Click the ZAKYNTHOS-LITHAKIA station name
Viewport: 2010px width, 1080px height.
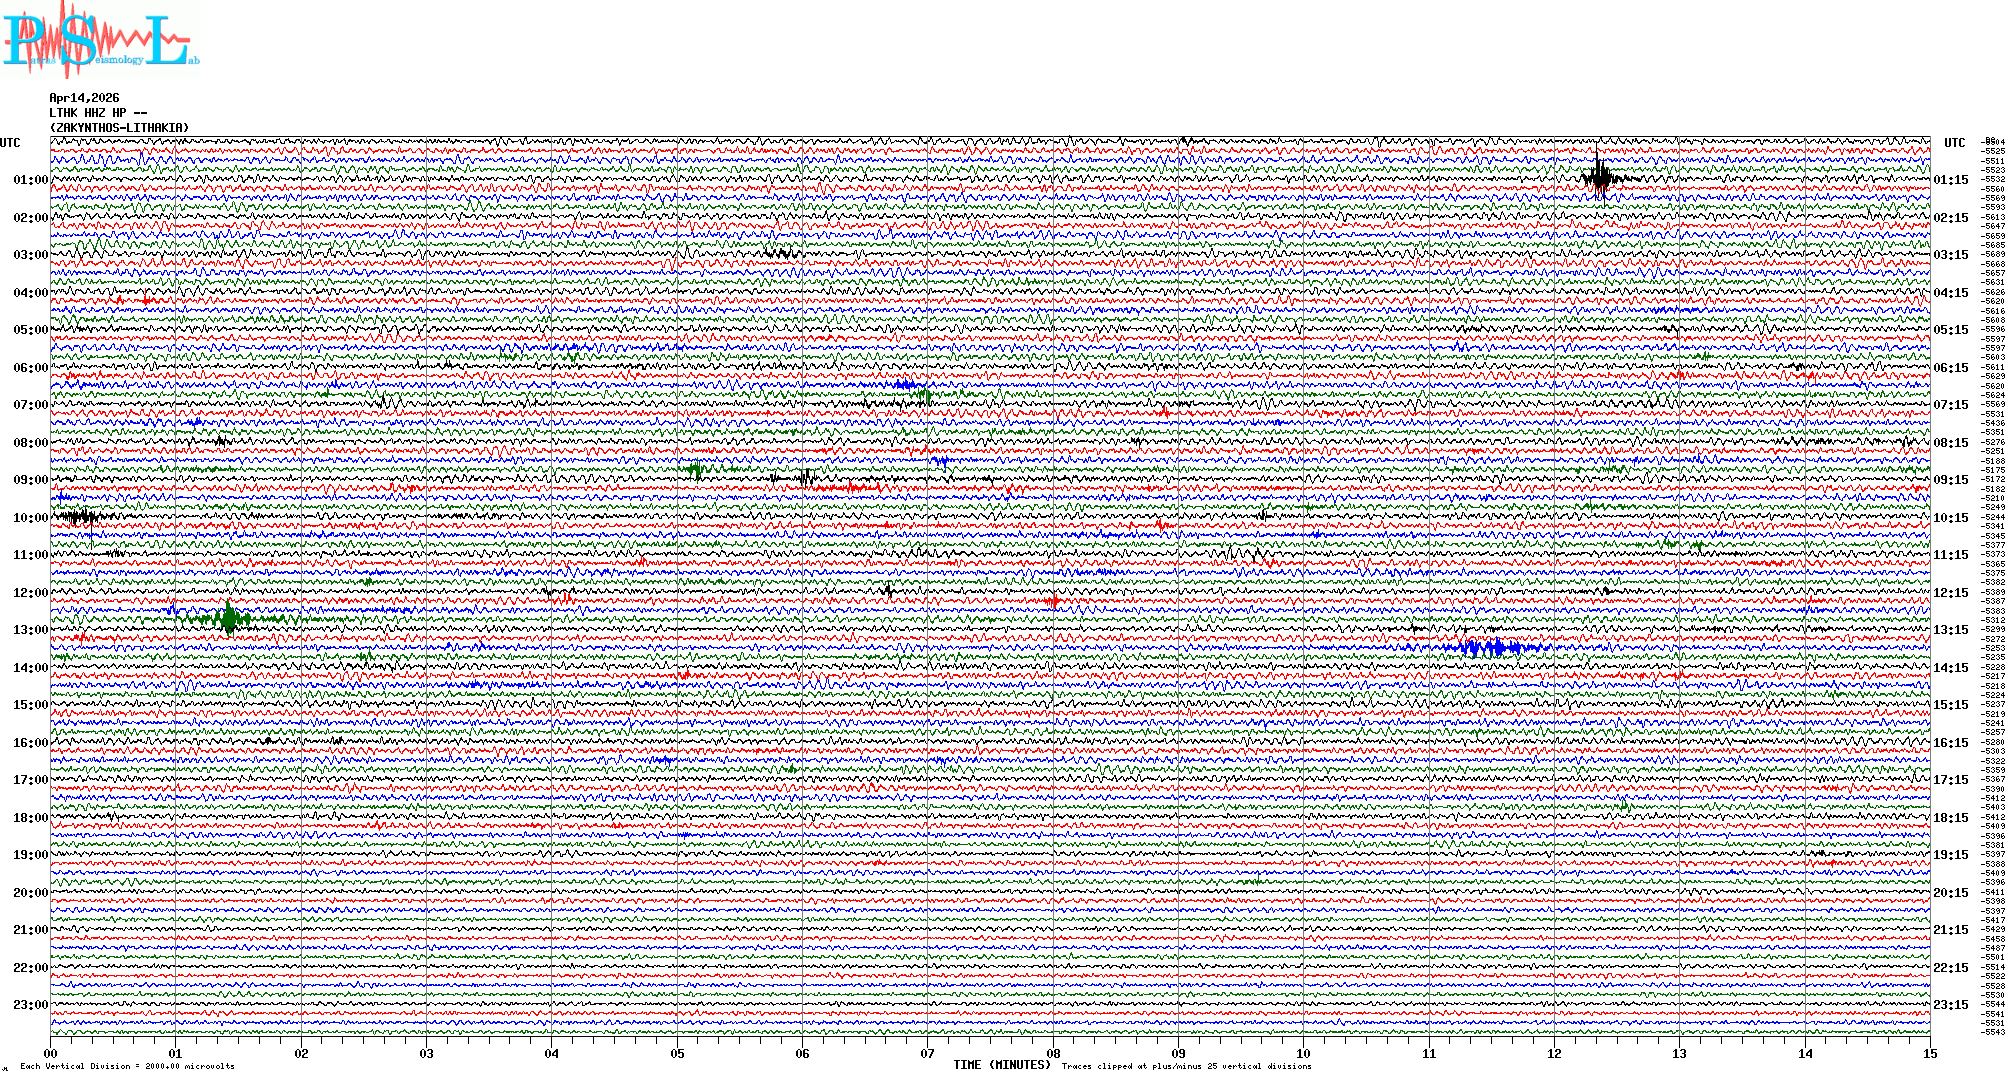click(x=119, y=128)
